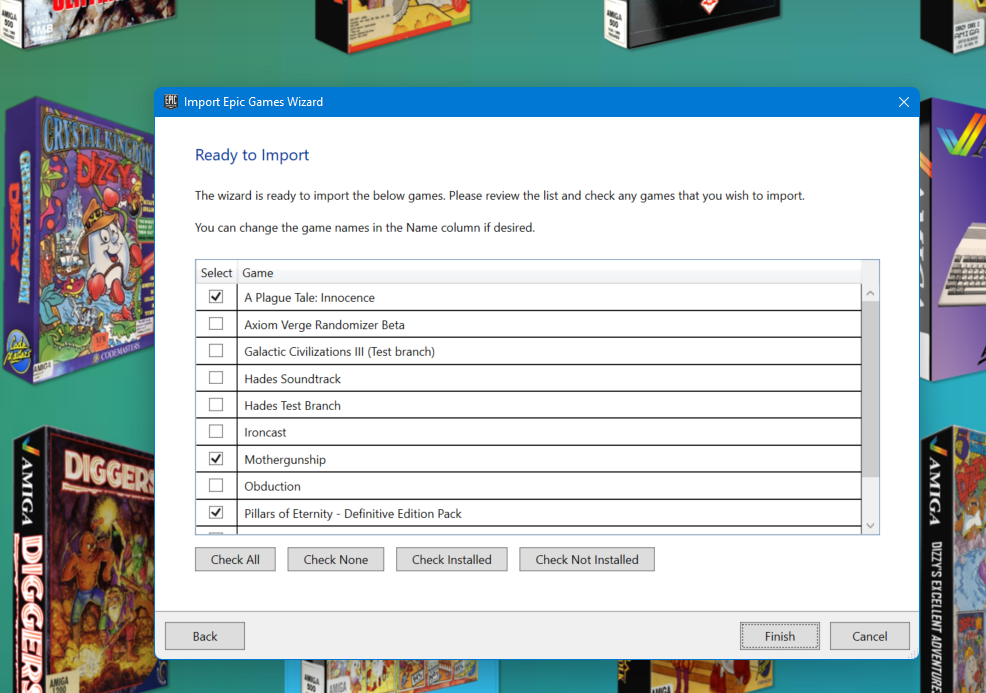Click the list scroll up arrow
The height and width of the screenshot is (693, 986).
(x=870, y=293)
